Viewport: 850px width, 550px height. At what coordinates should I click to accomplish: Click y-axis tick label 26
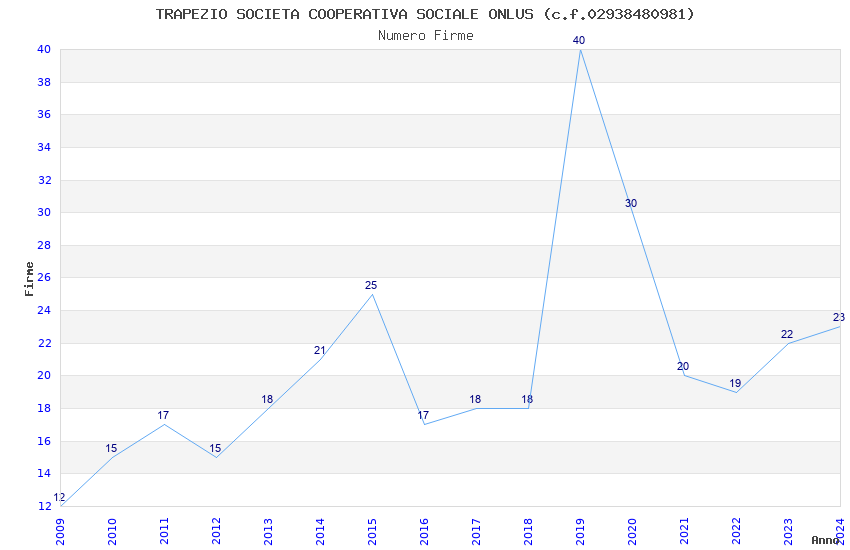(x=44, y=277)
